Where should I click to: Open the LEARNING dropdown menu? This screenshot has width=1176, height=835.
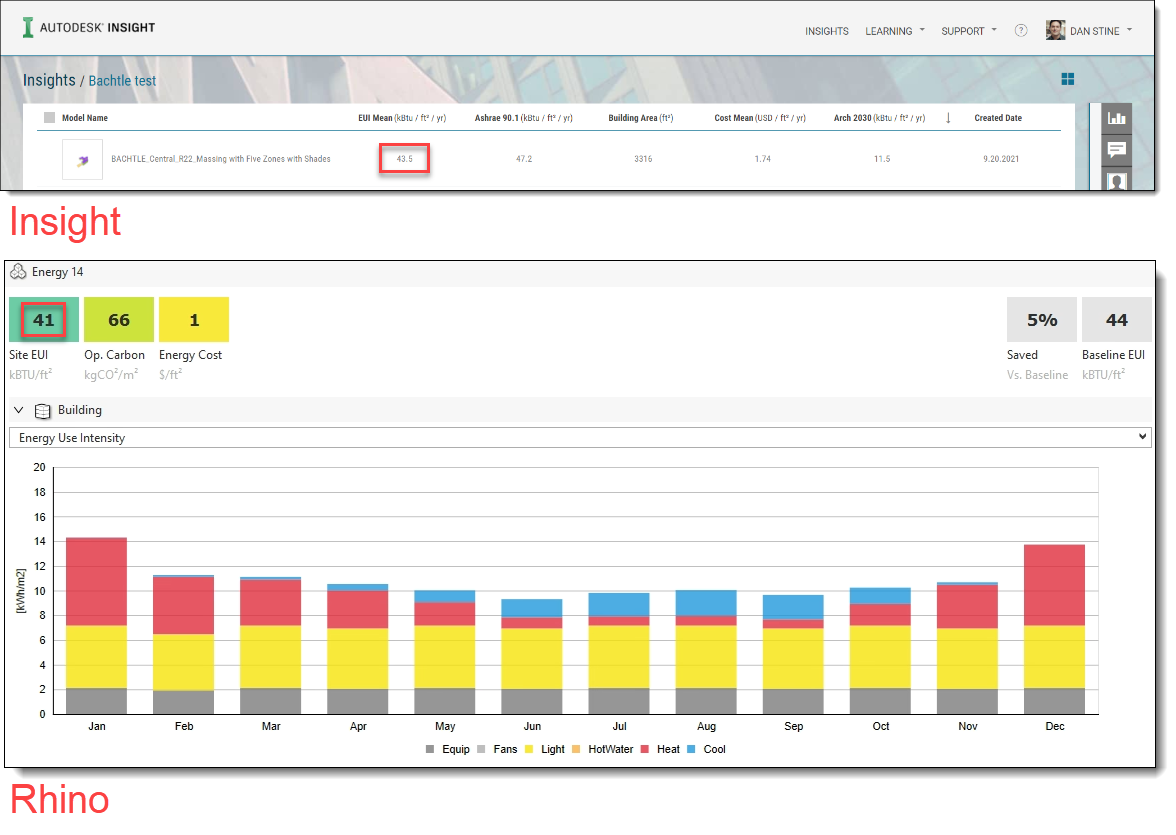pyautogui.click(x=895, y=31)
